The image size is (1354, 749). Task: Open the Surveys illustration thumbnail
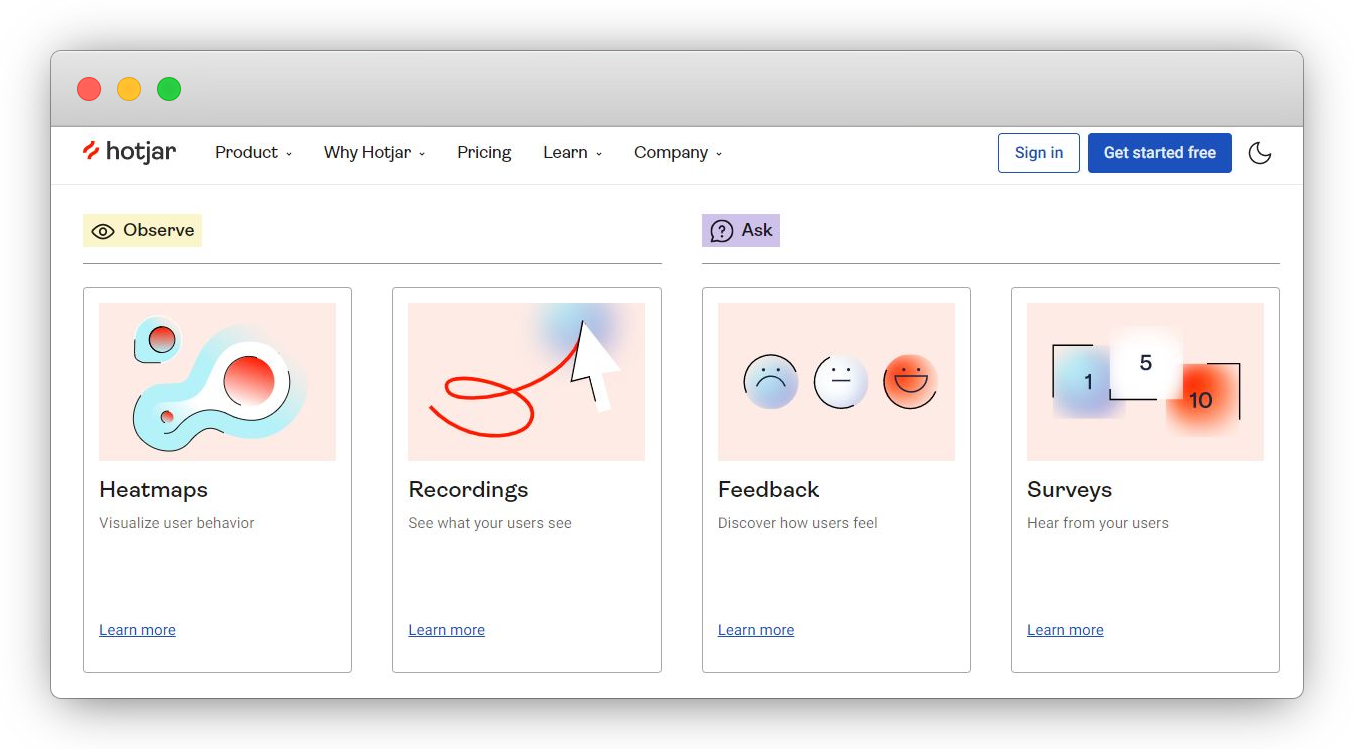(1145, 382)
